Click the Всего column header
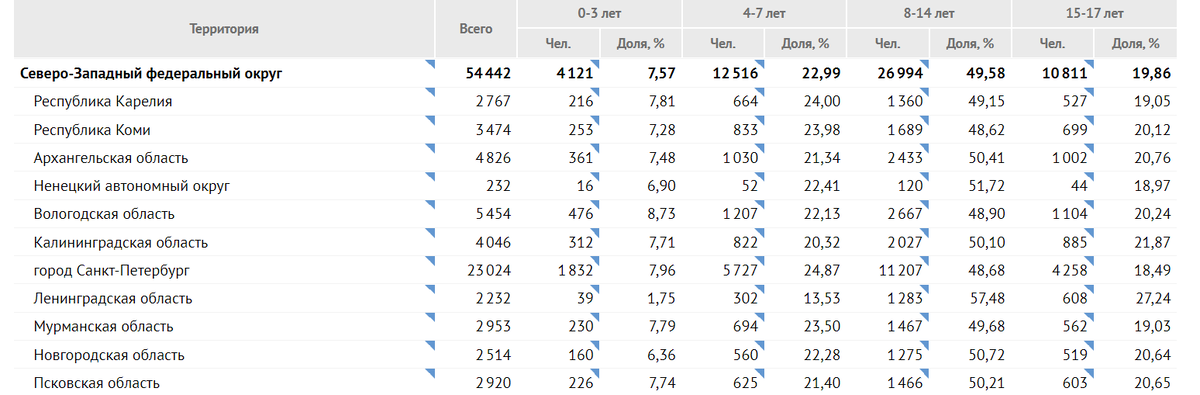Screen dimensions: 1200x395 point(476,29)
